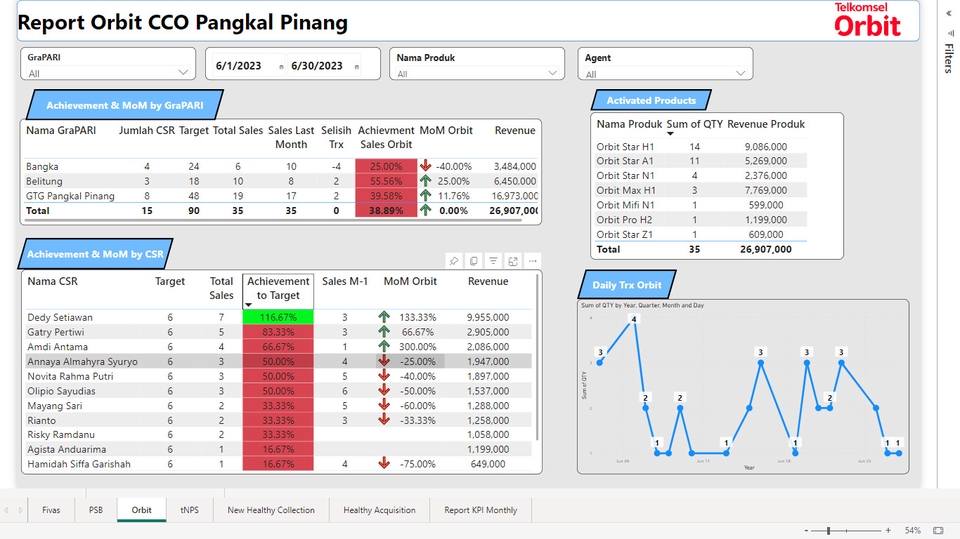
Task: Switch to the Fivas tab
Action: pos(51,510)
